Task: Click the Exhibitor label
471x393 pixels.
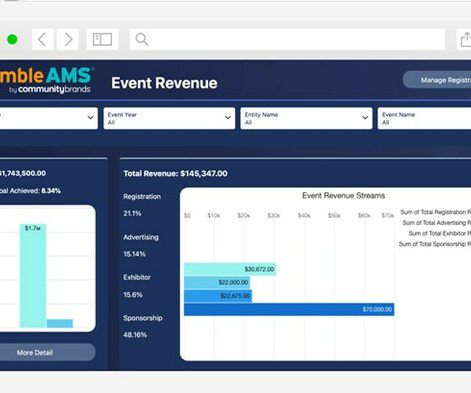Action: (x=137, y=277)
